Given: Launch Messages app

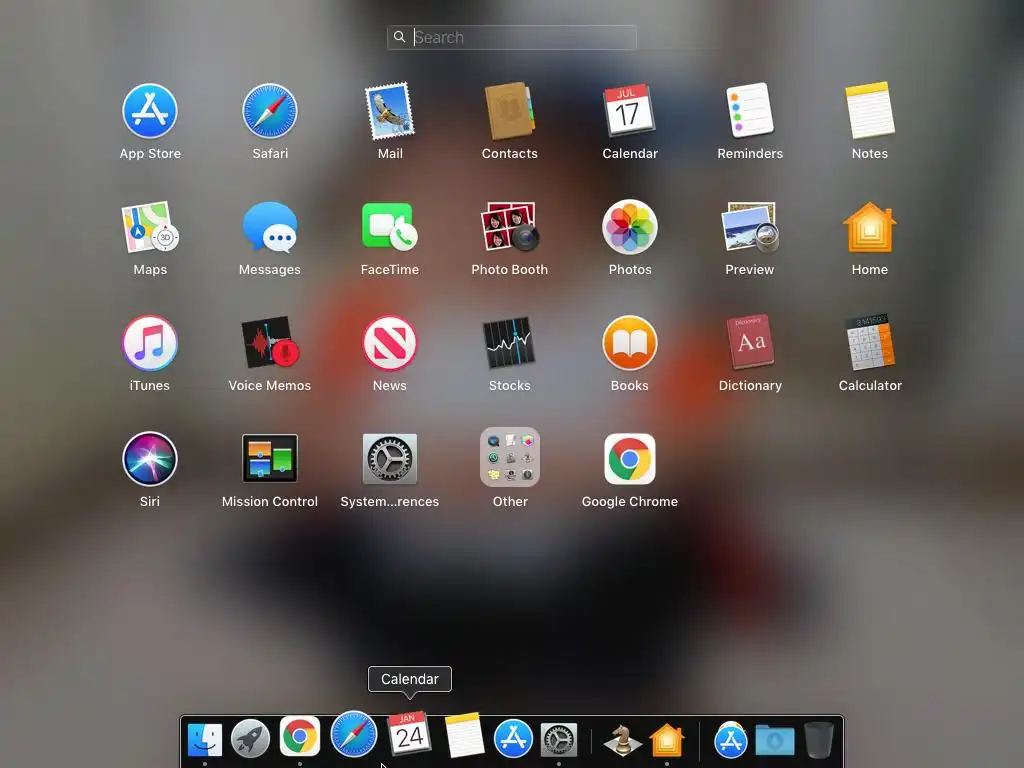Looking at the screenshot, I should [270, 227].
